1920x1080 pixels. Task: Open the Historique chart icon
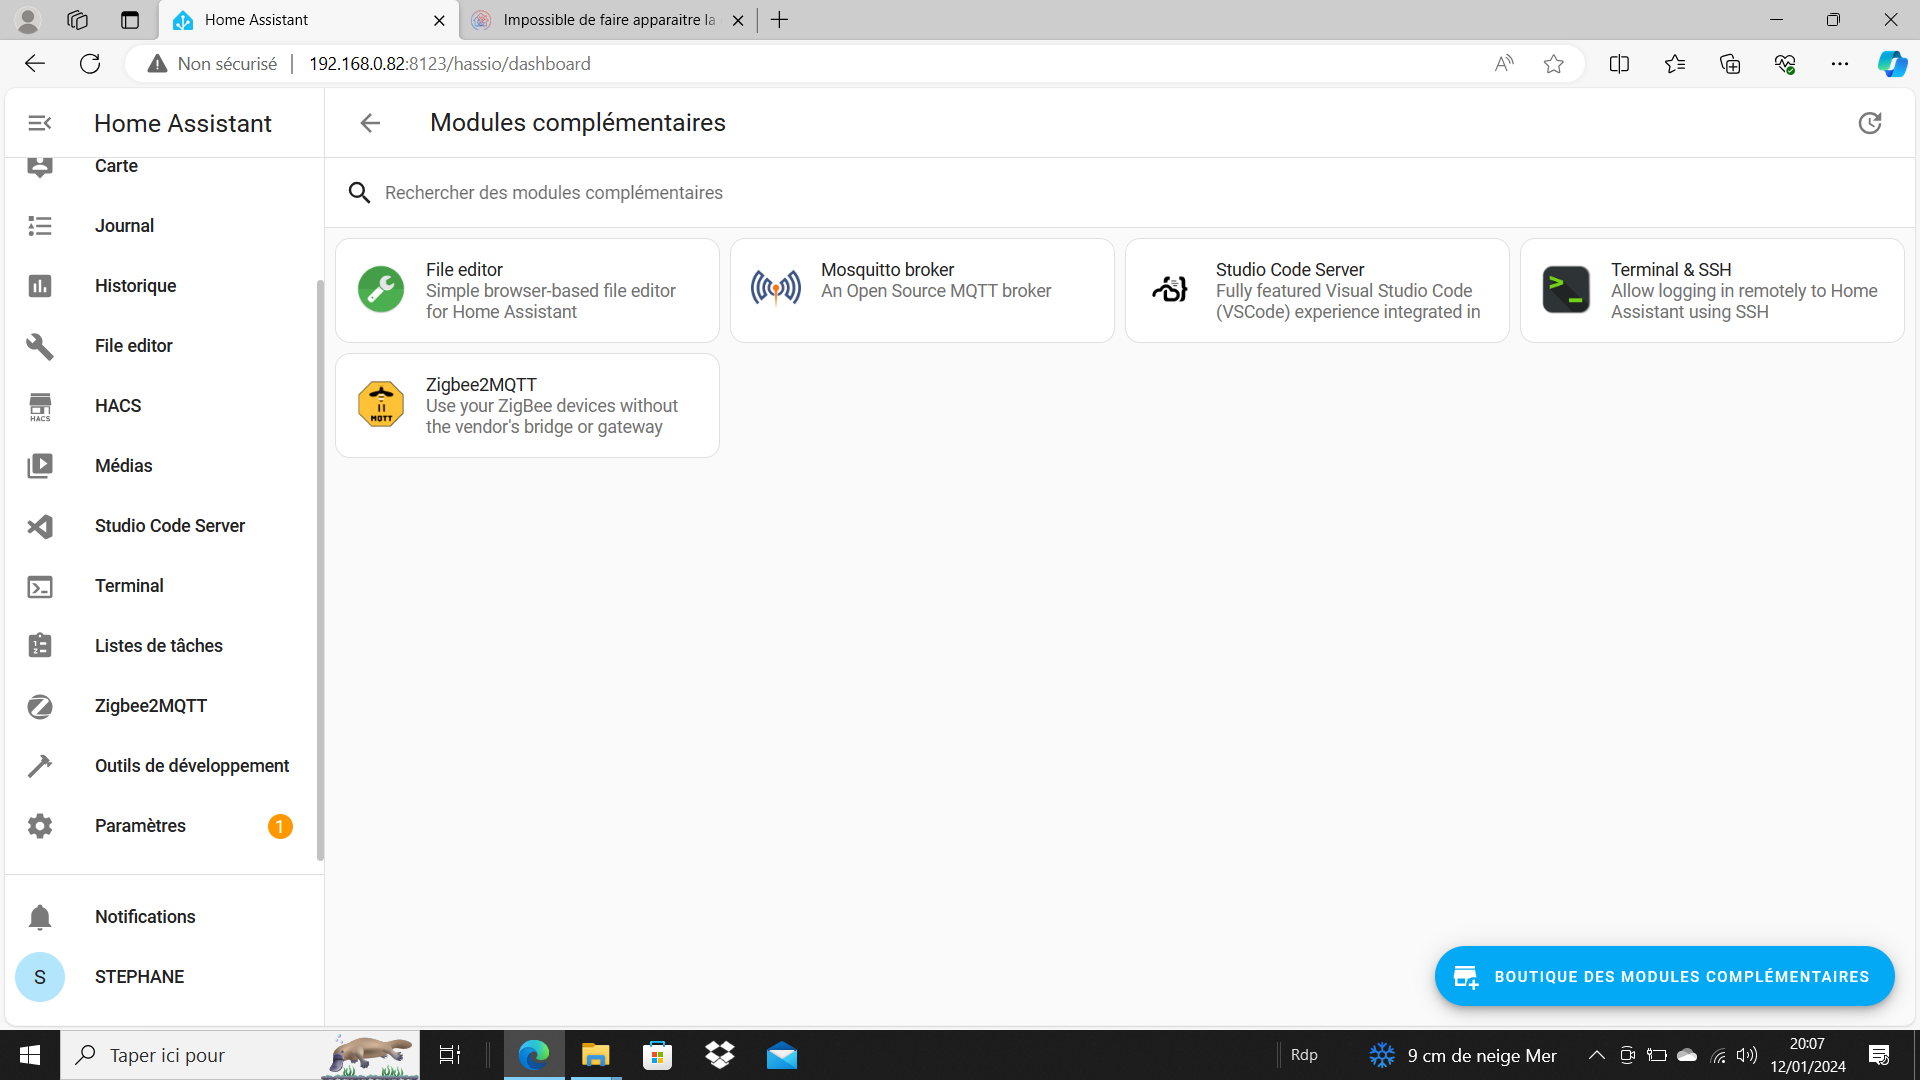(40, 286)
